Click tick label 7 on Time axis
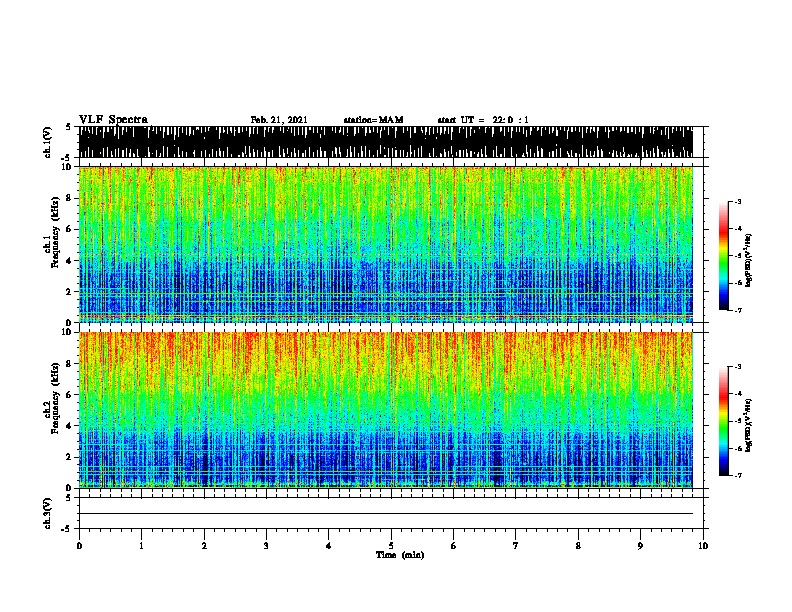 coord(516,546)
